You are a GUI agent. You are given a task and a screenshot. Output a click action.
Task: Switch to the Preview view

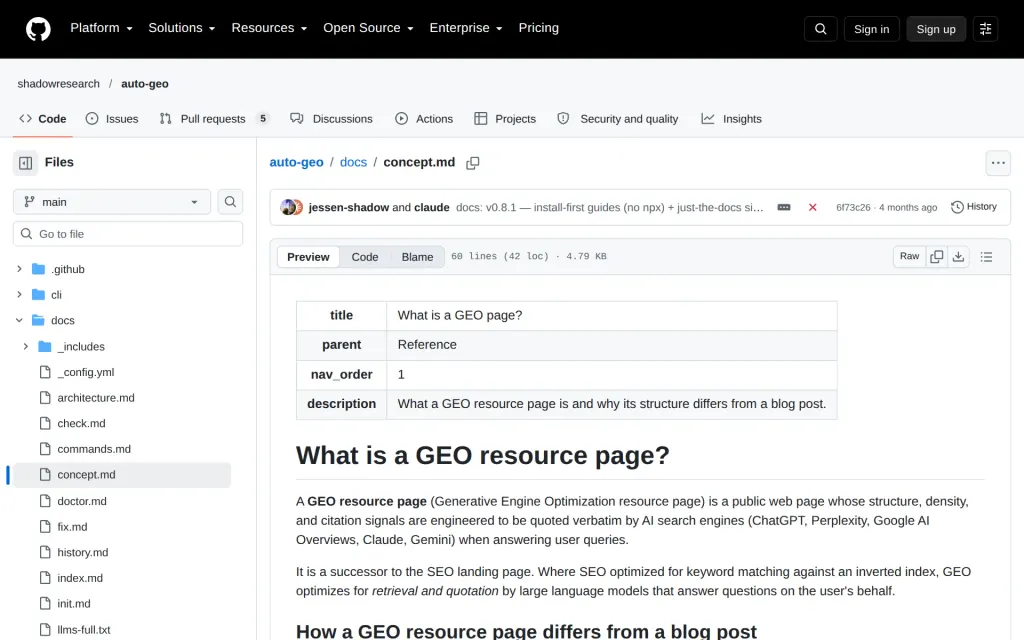[x=308, y=257]
